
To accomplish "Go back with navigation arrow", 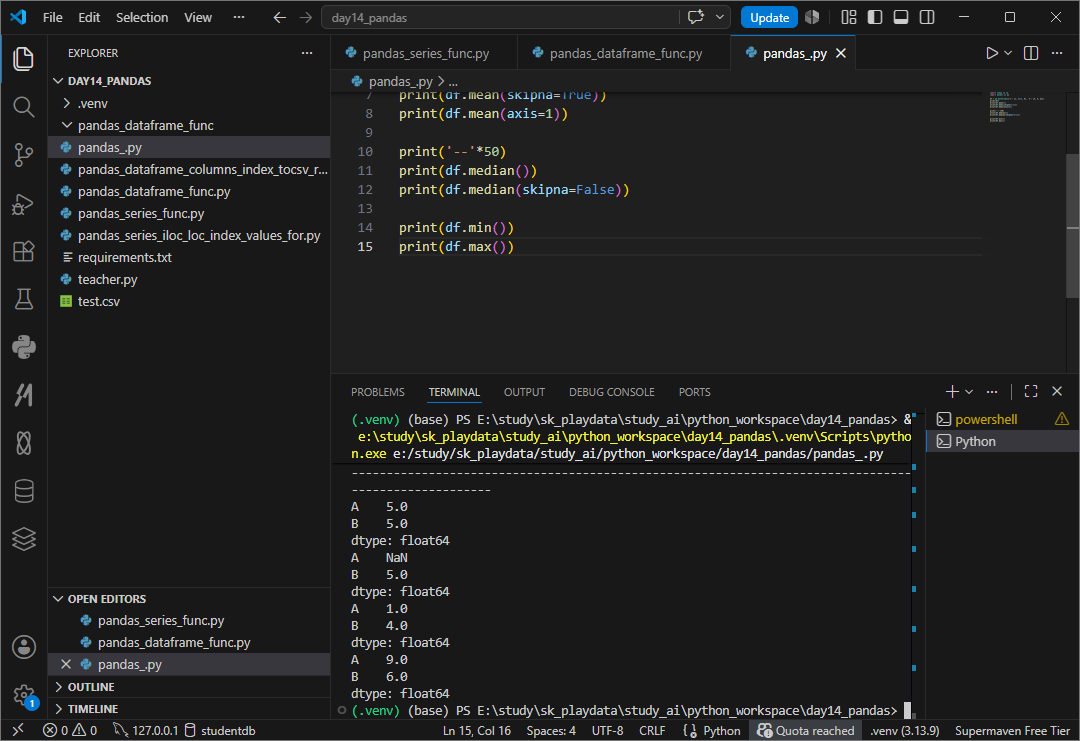I will pos(279,17).
